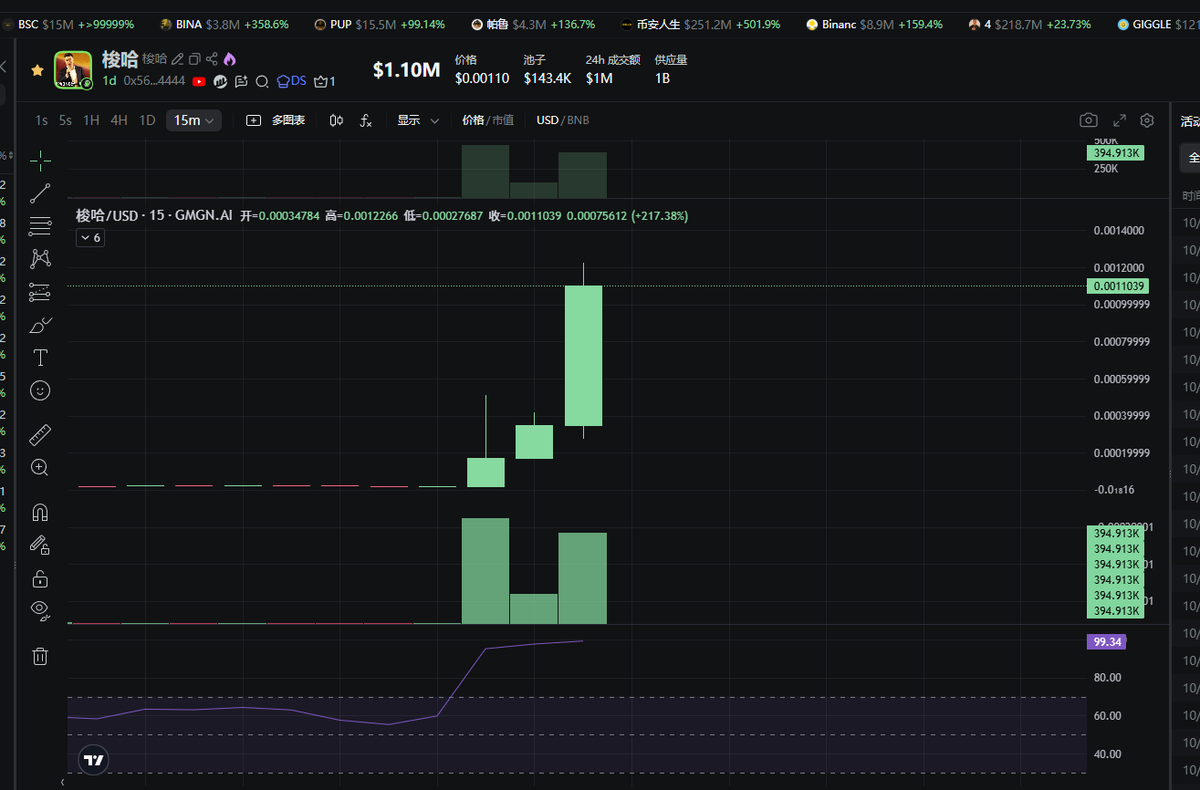Switch price denomination to BNB
This screenshot has width=1200, height=790.
[x=579, y=120]
